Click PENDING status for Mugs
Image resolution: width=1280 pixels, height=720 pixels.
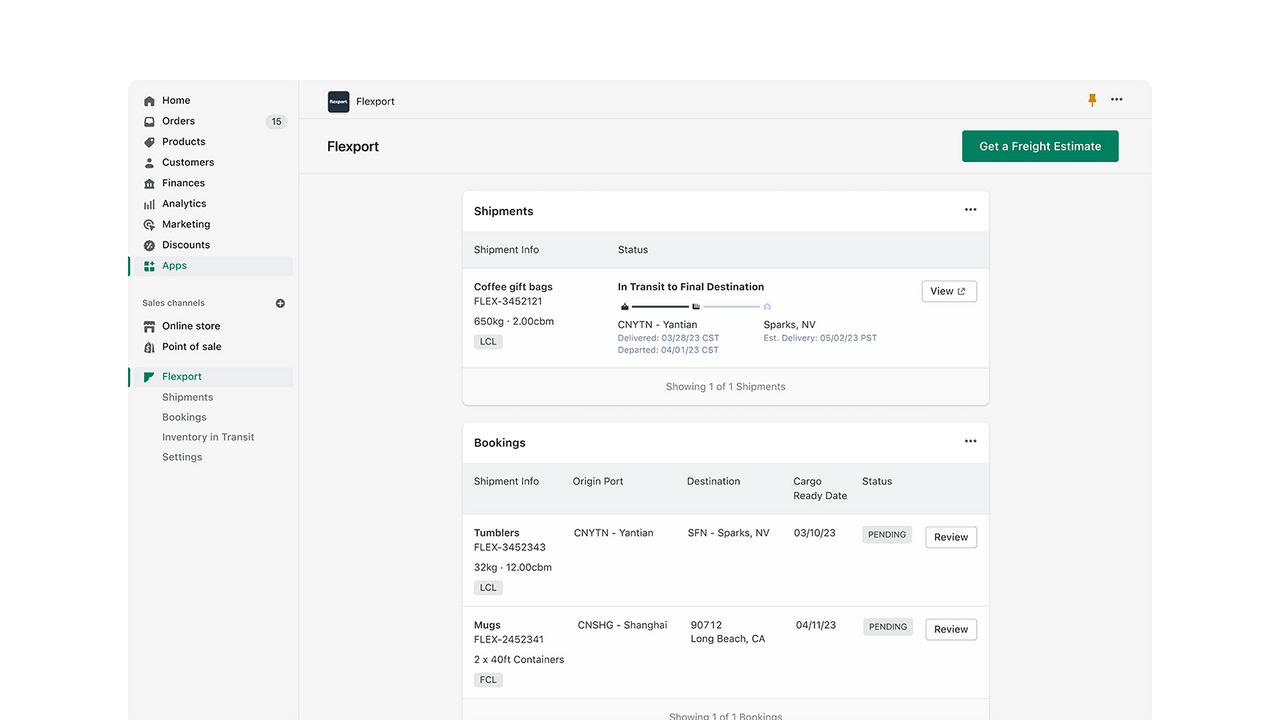click(888, 627)
